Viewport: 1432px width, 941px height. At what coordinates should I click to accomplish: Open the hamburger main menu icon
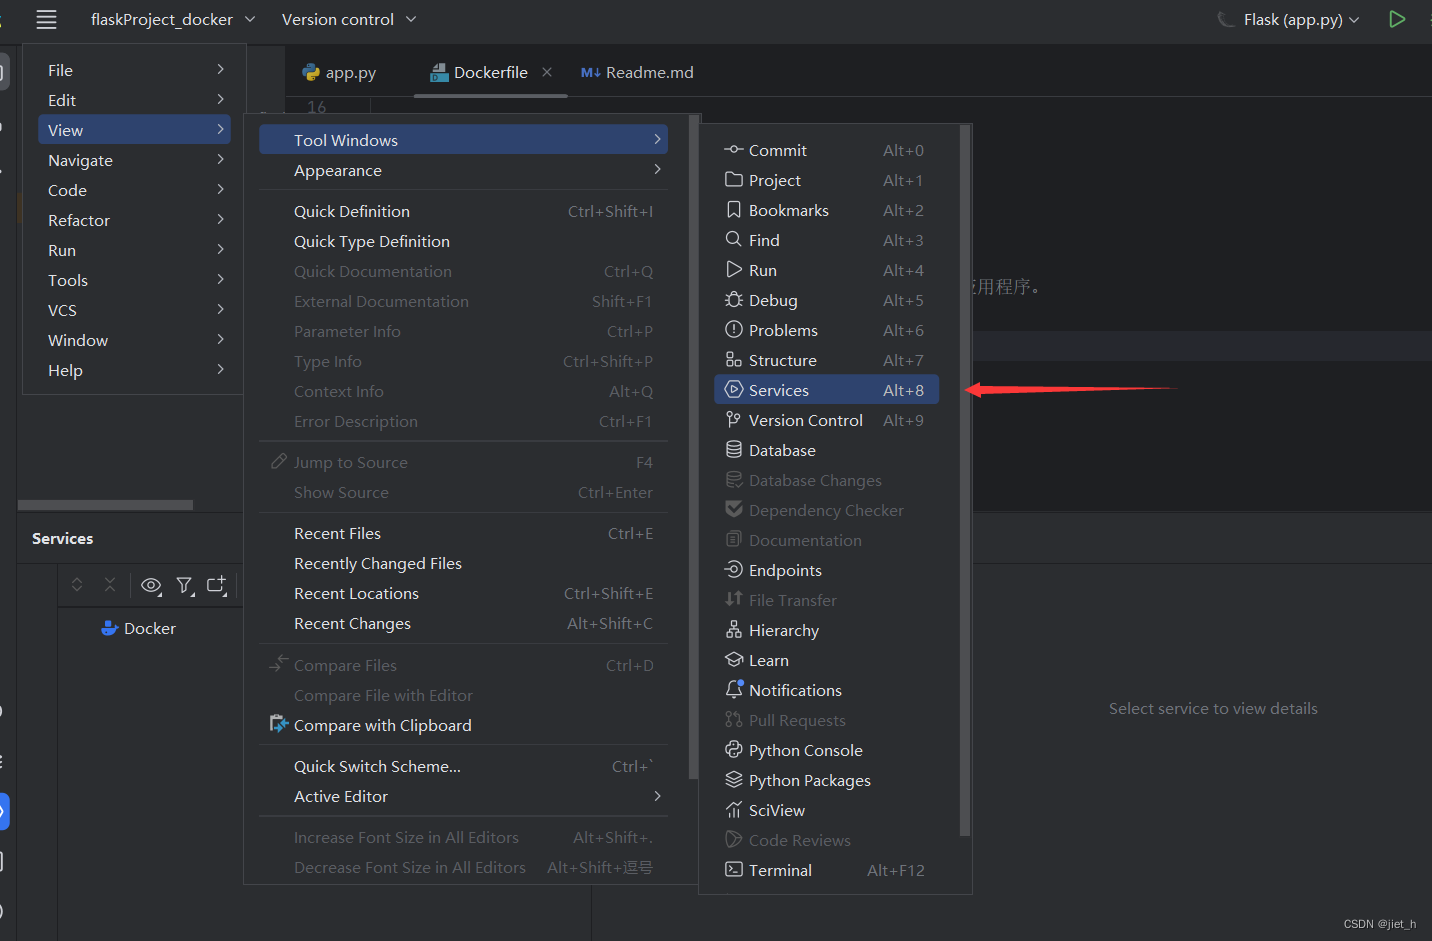click(46, 19)
